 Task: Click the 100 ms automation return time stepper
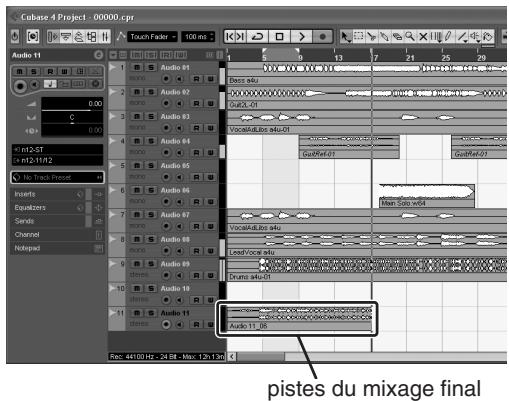pos(212,37)
